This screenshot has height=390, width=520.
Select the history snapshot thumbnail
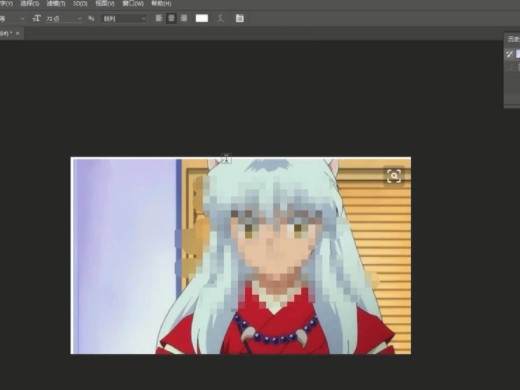[x=518, y=54]
